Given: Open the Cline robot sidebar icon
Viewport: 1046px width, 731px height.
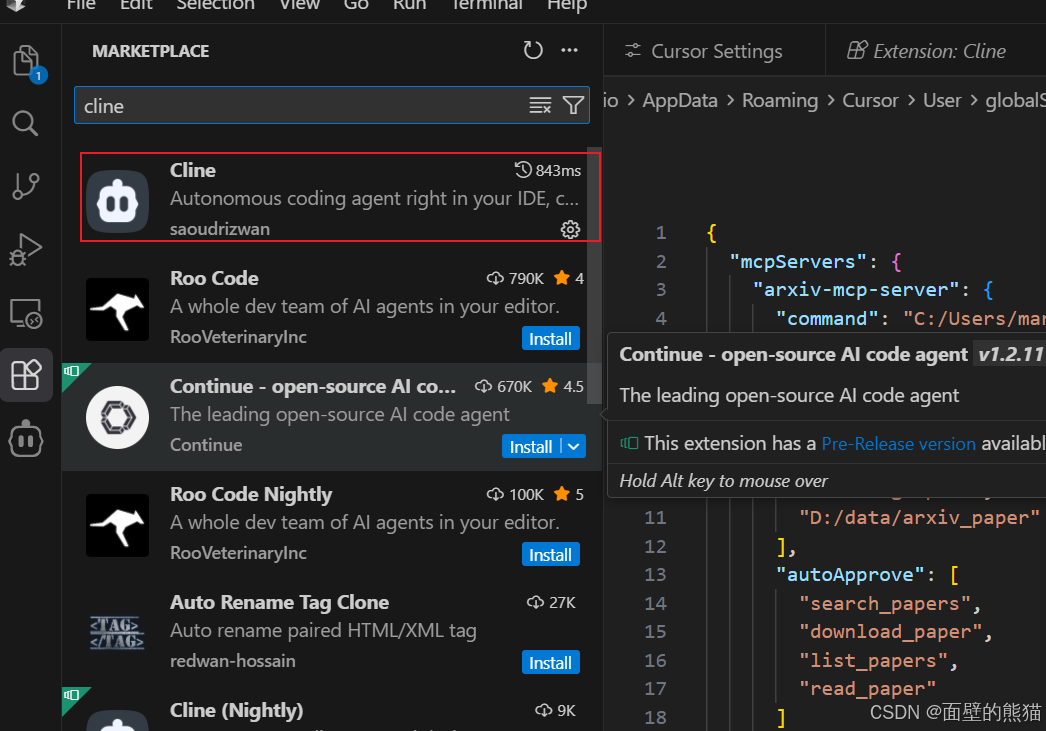Looking at the screenshot, I should click(26, 439).
